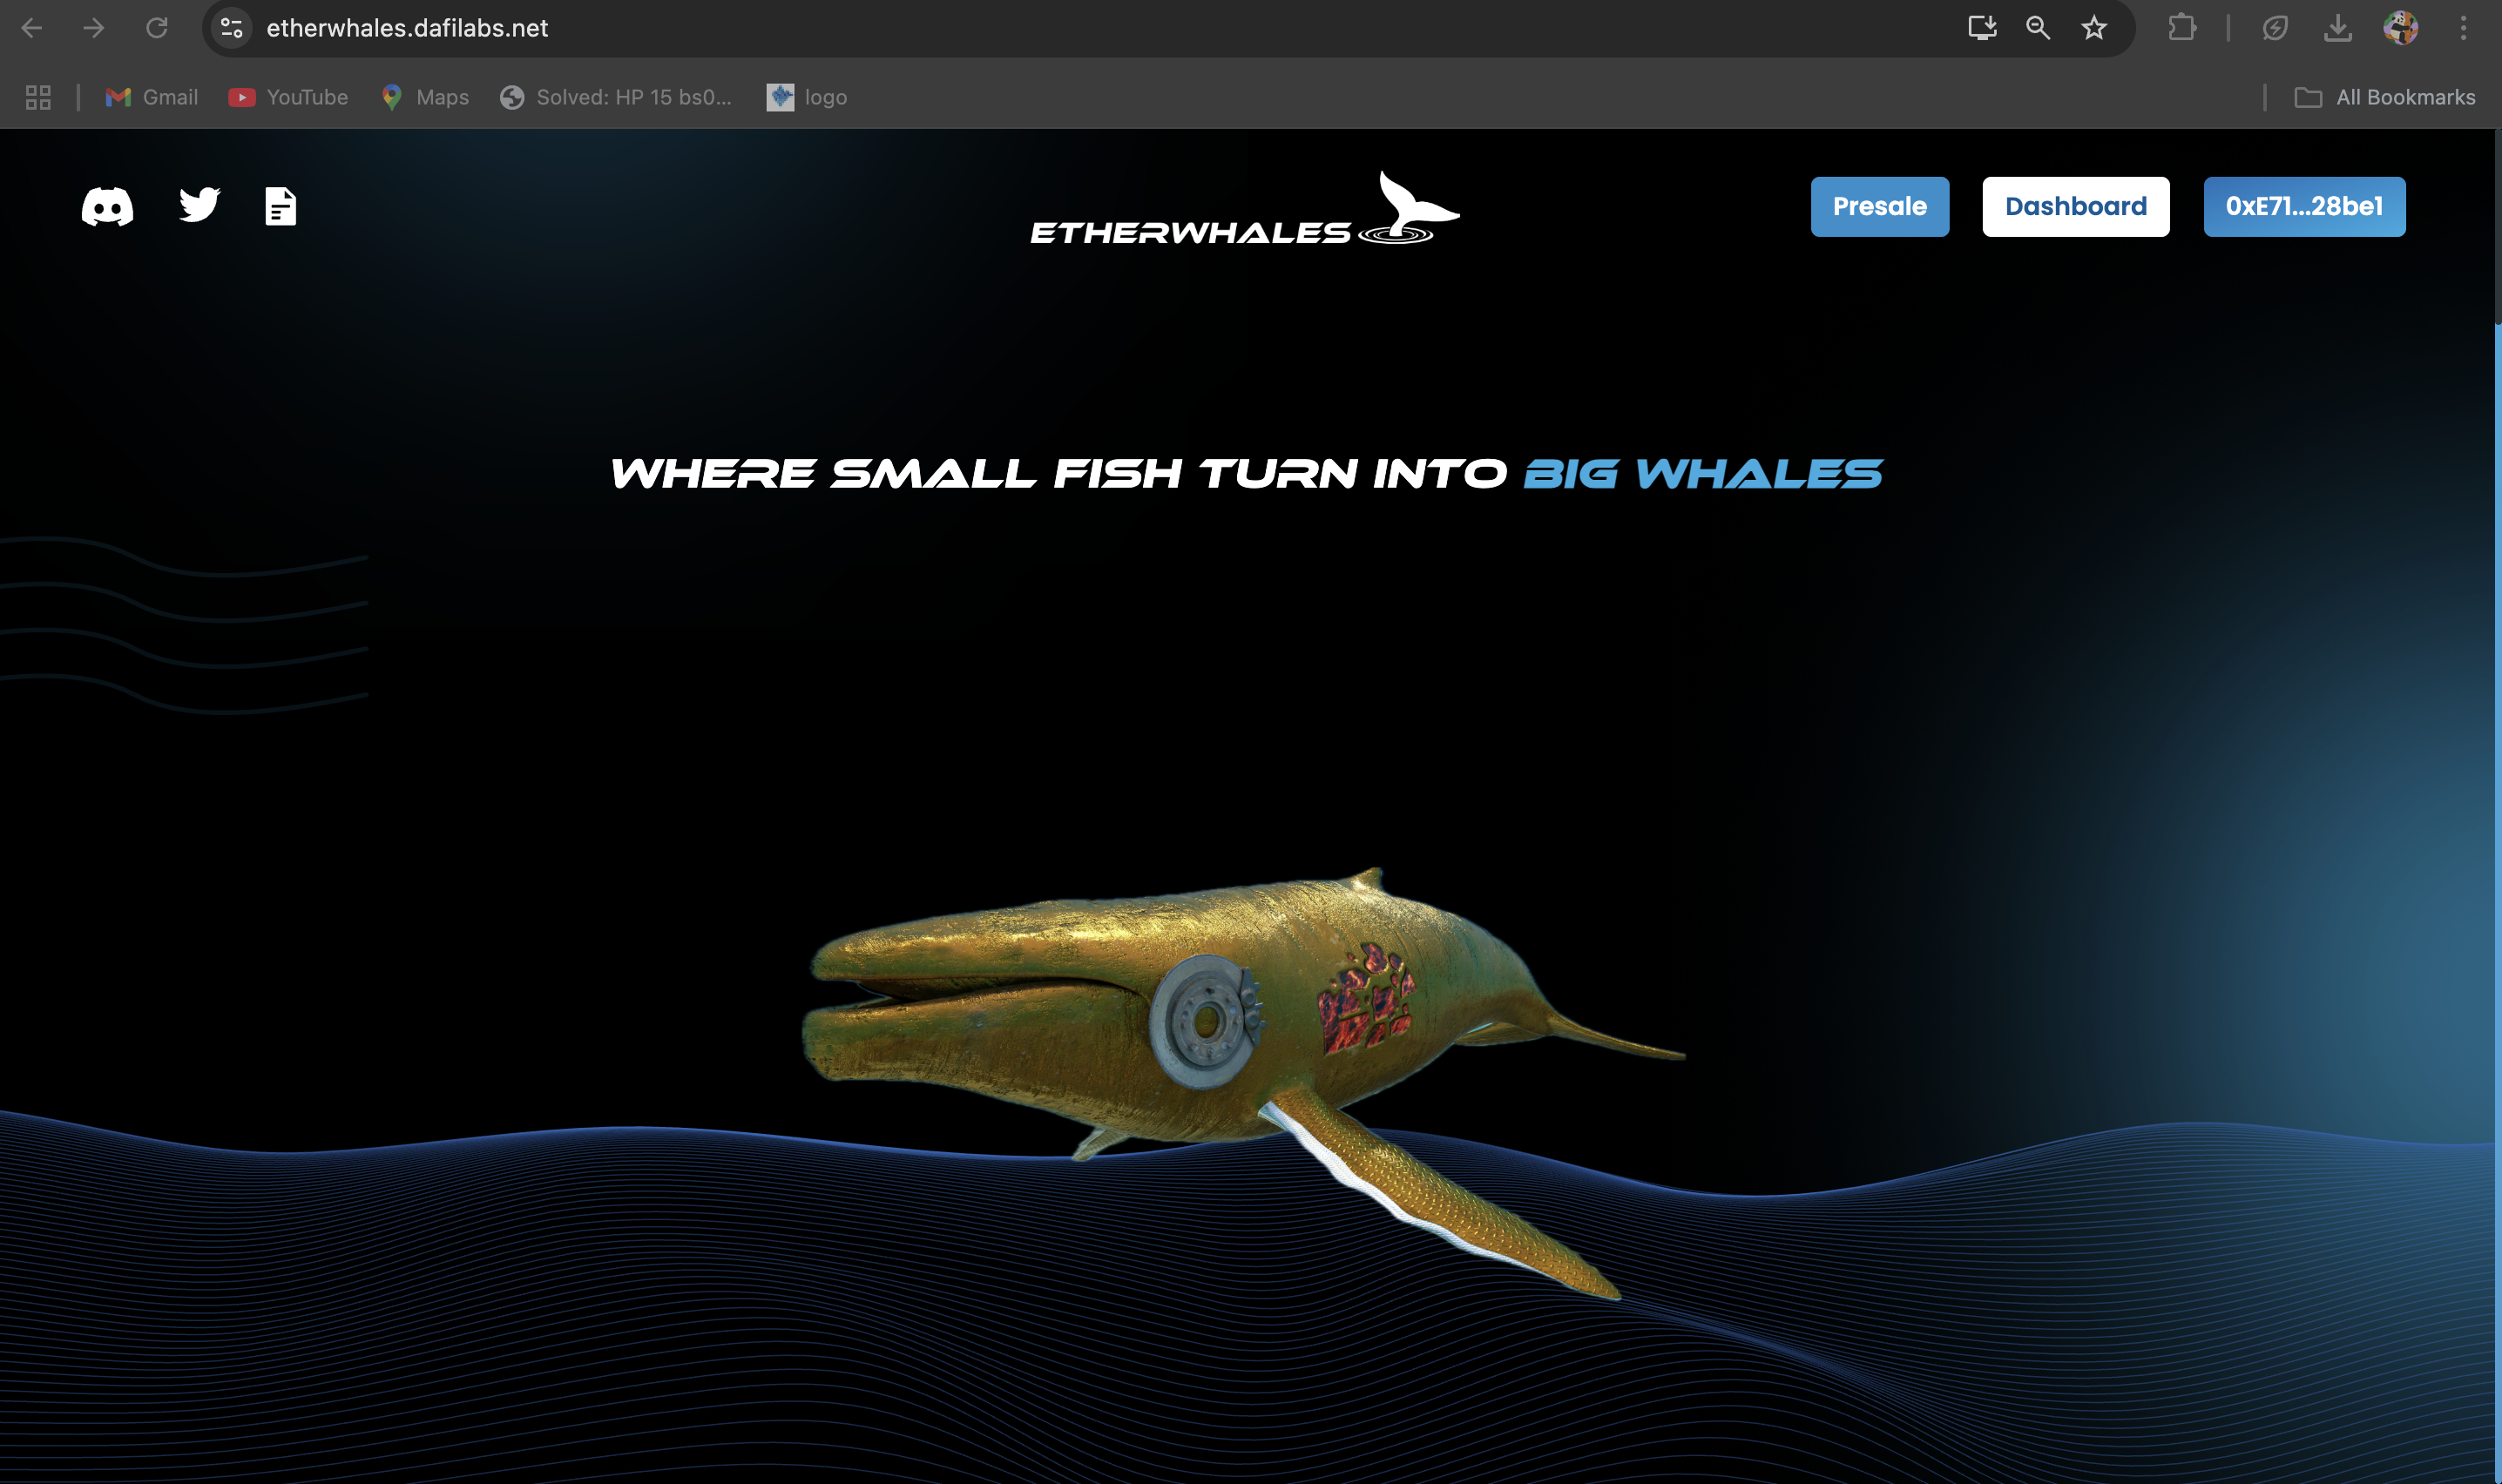Open downloads icon in Chrome toolbar

(2338, 28)
